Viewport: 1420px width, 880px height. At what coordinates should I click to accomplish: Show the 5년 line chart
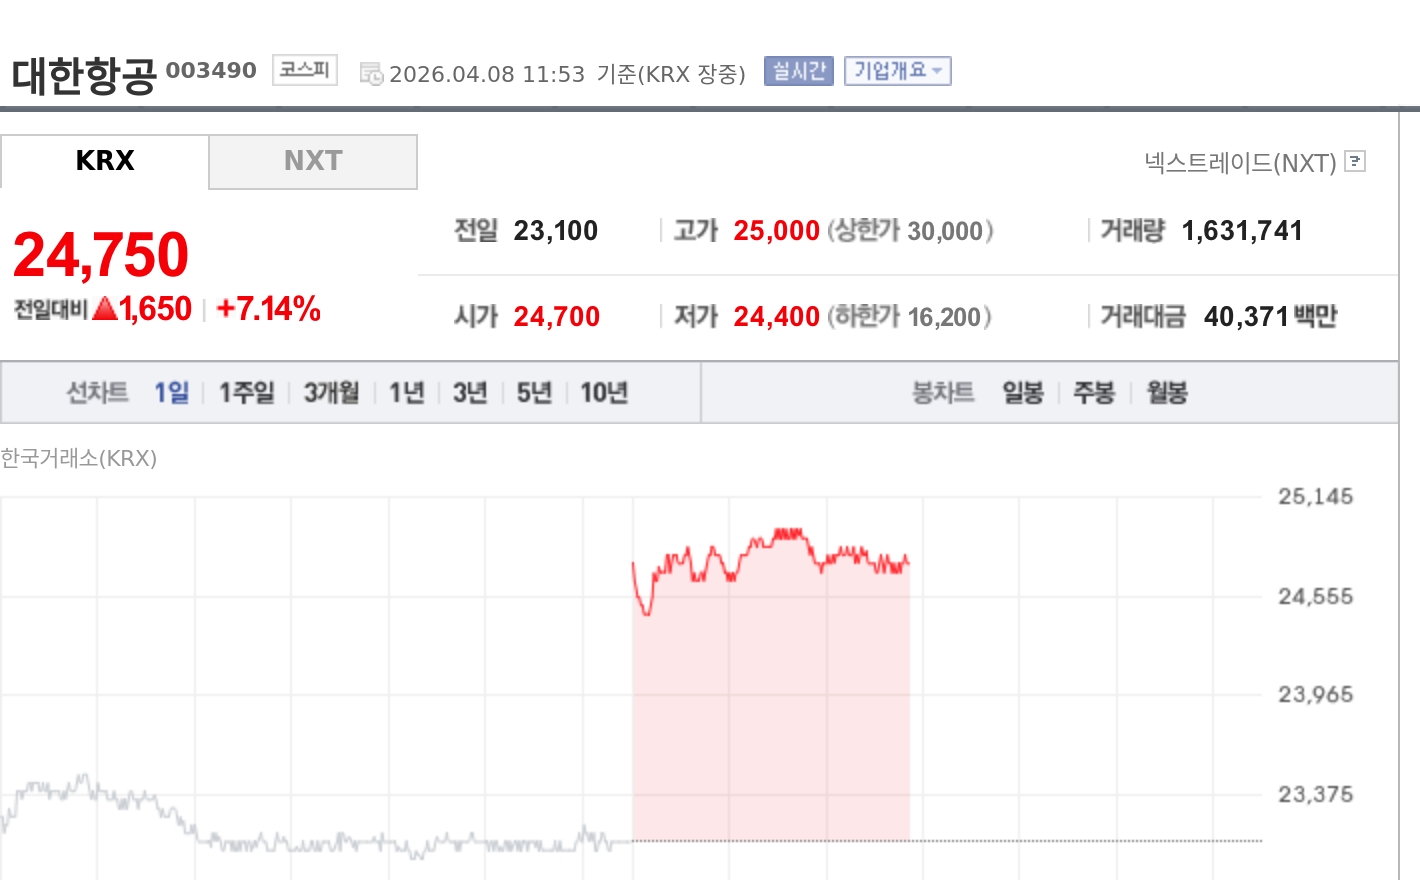point(534,393)
